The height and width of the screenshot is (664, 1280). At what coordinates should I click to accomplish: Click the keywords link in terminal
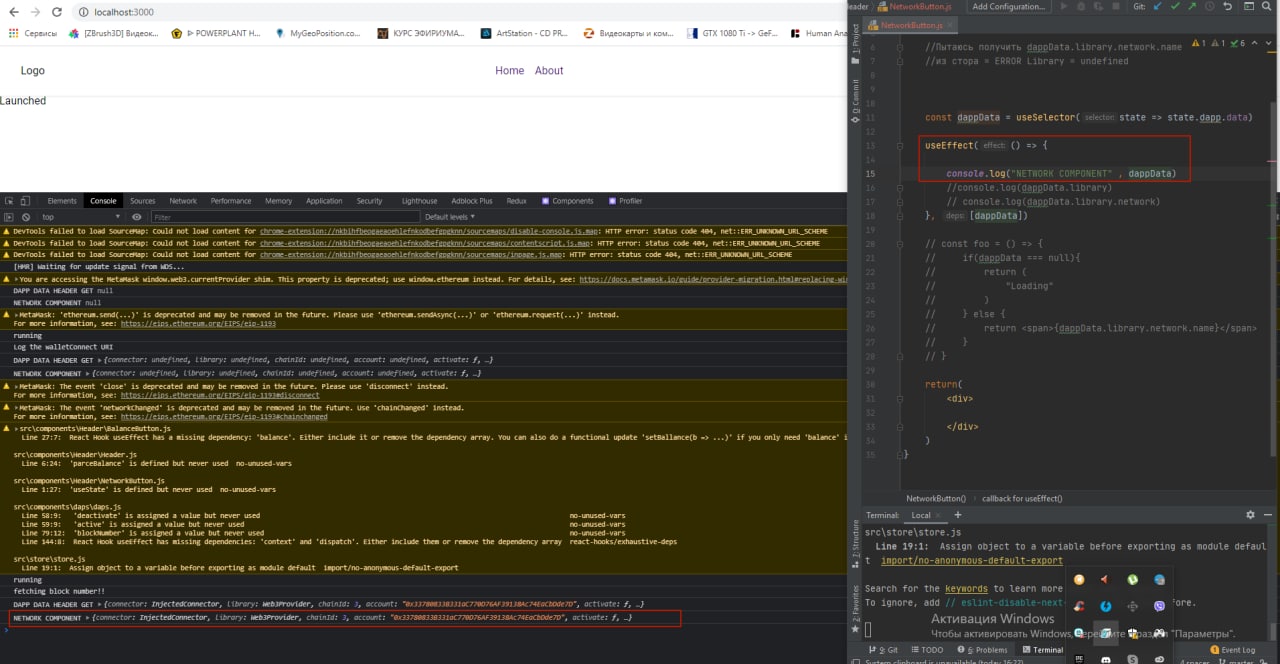tap(966, 589)
